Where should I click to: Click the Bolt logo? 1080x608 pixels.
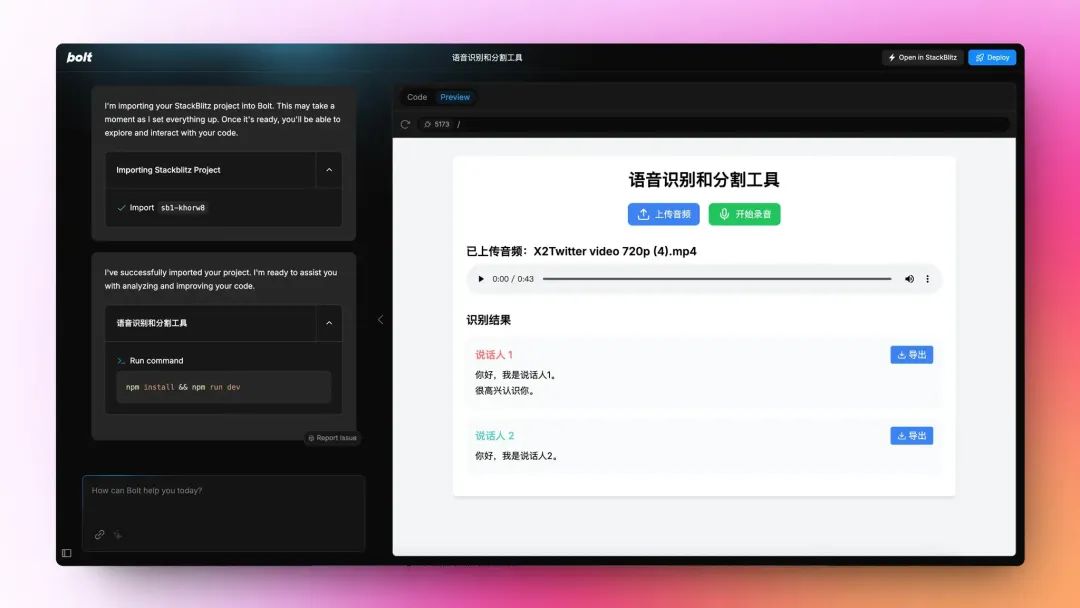click(79, 57)
